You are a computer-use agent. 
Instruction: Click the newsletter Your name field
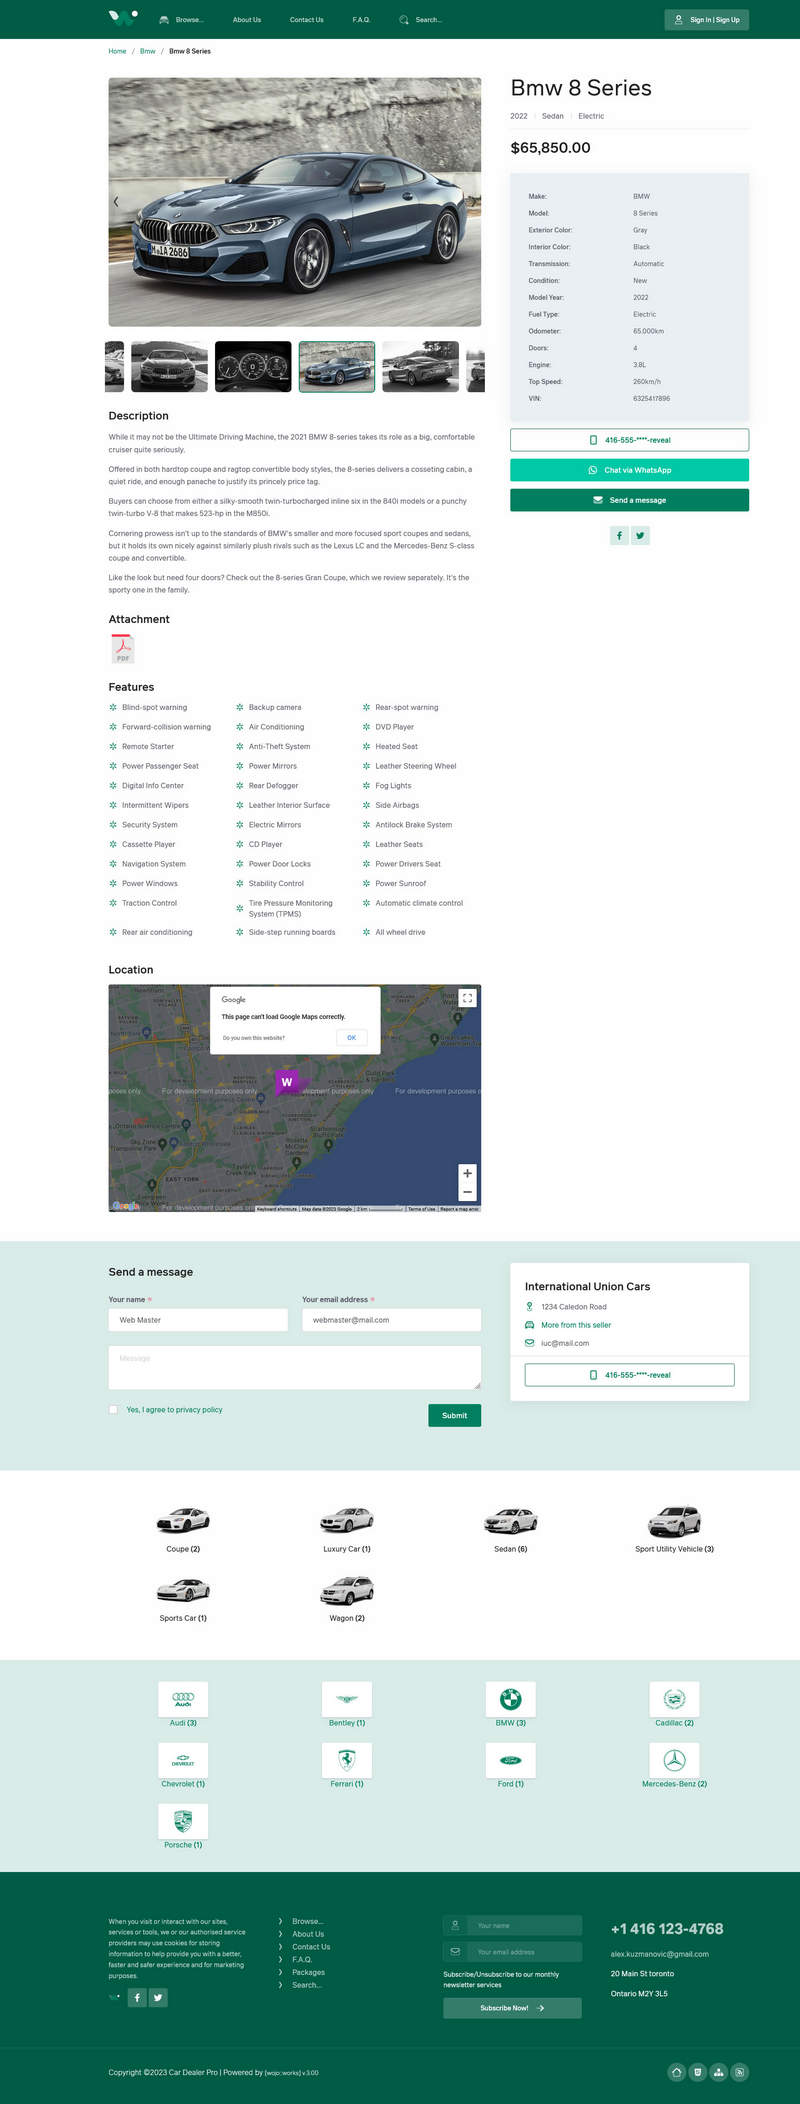pos(523,1925)
